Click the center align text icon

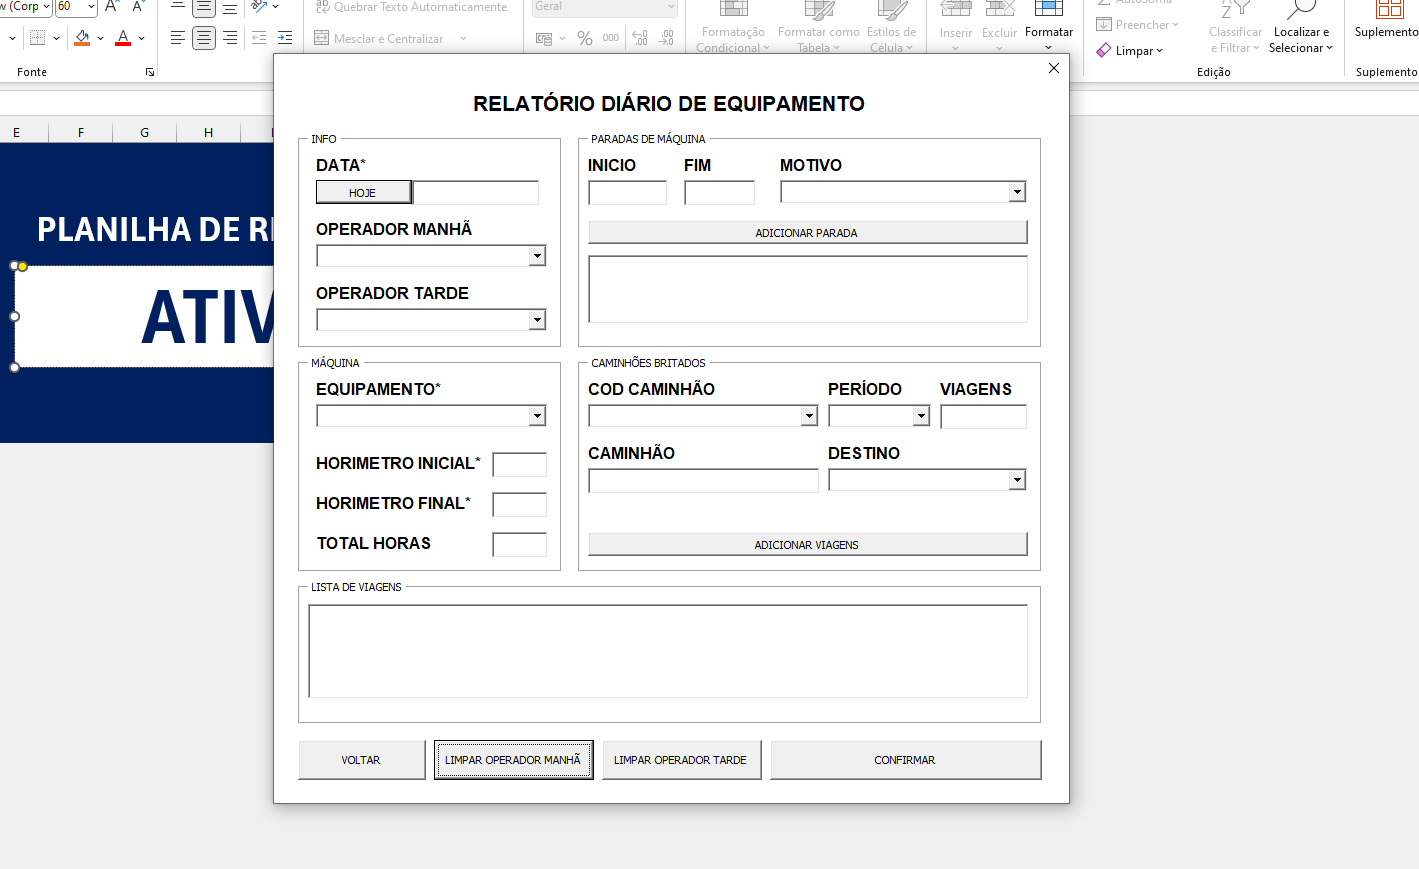coord(204,38)
